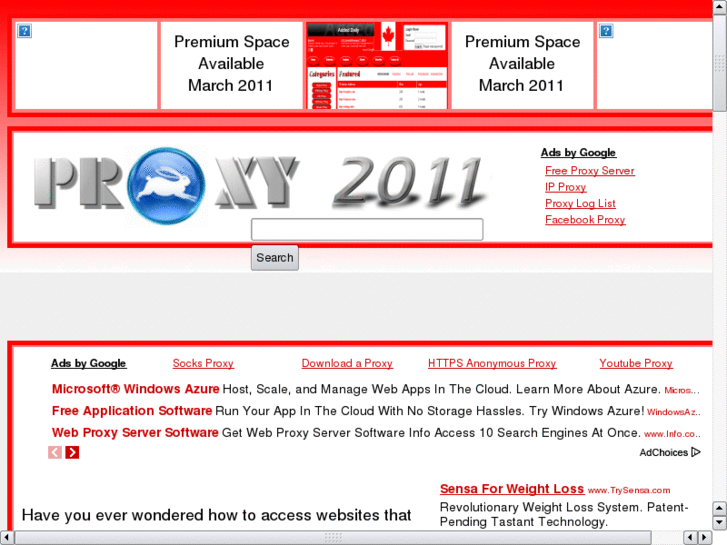The height and width of the screenshot is (545, 727).
Task: Click the horizontal scrollbar right arrow
Action: (x=705, y=538)
